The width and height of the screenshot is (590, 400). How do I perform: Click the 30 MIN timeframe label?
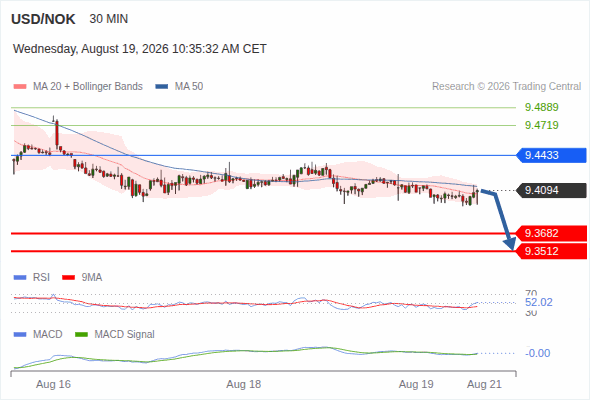pos(109,19)
